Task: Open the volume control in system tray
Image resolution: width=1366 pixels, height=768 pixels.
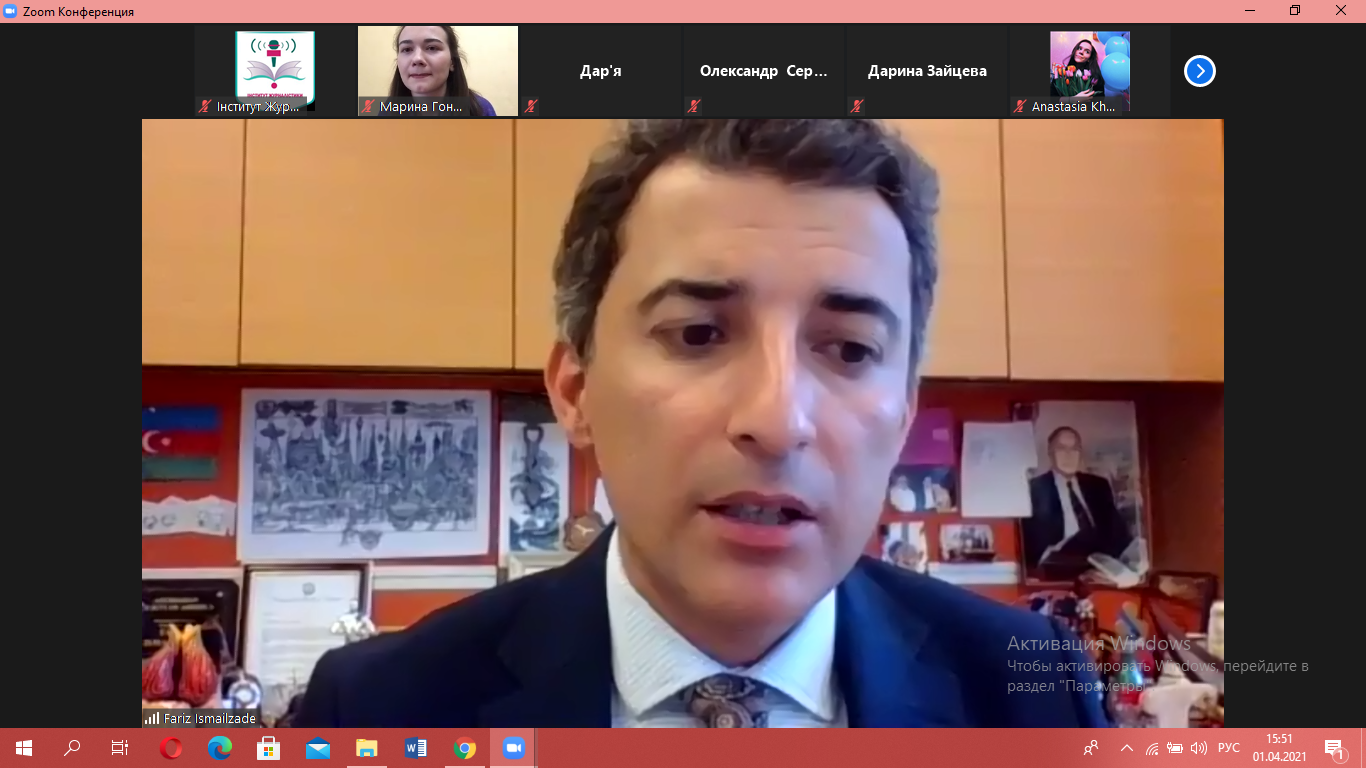Action: coord(1199,748)
